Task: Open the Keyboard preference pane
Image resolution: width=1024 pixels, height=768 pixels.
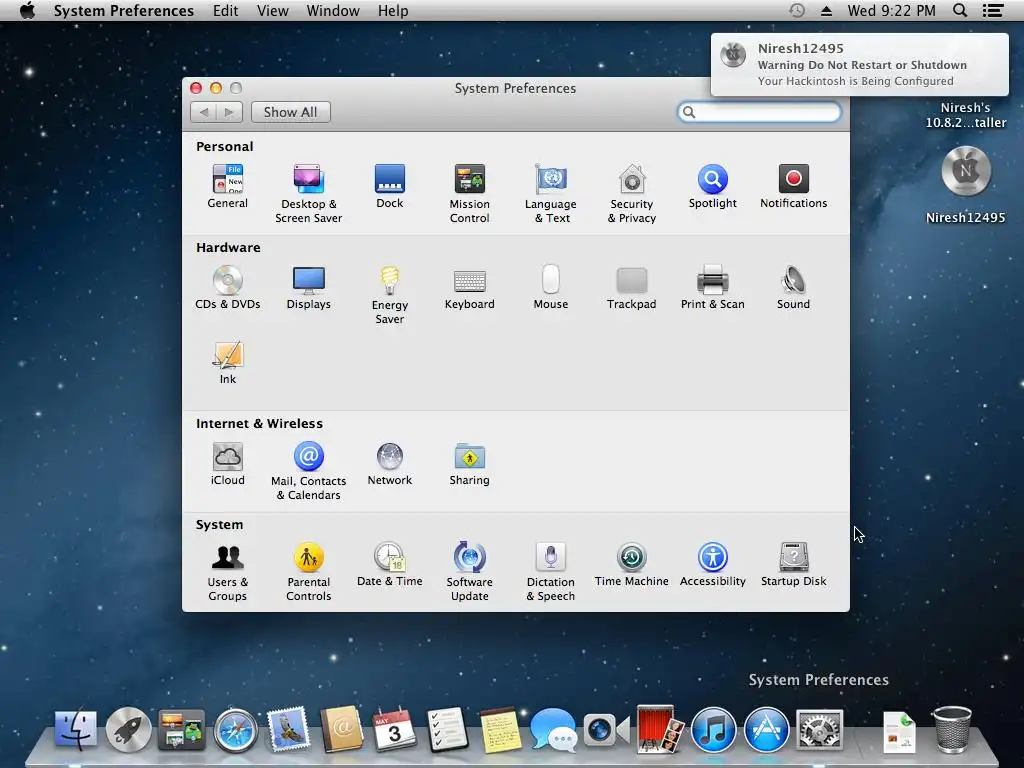Action: (470, 288)
